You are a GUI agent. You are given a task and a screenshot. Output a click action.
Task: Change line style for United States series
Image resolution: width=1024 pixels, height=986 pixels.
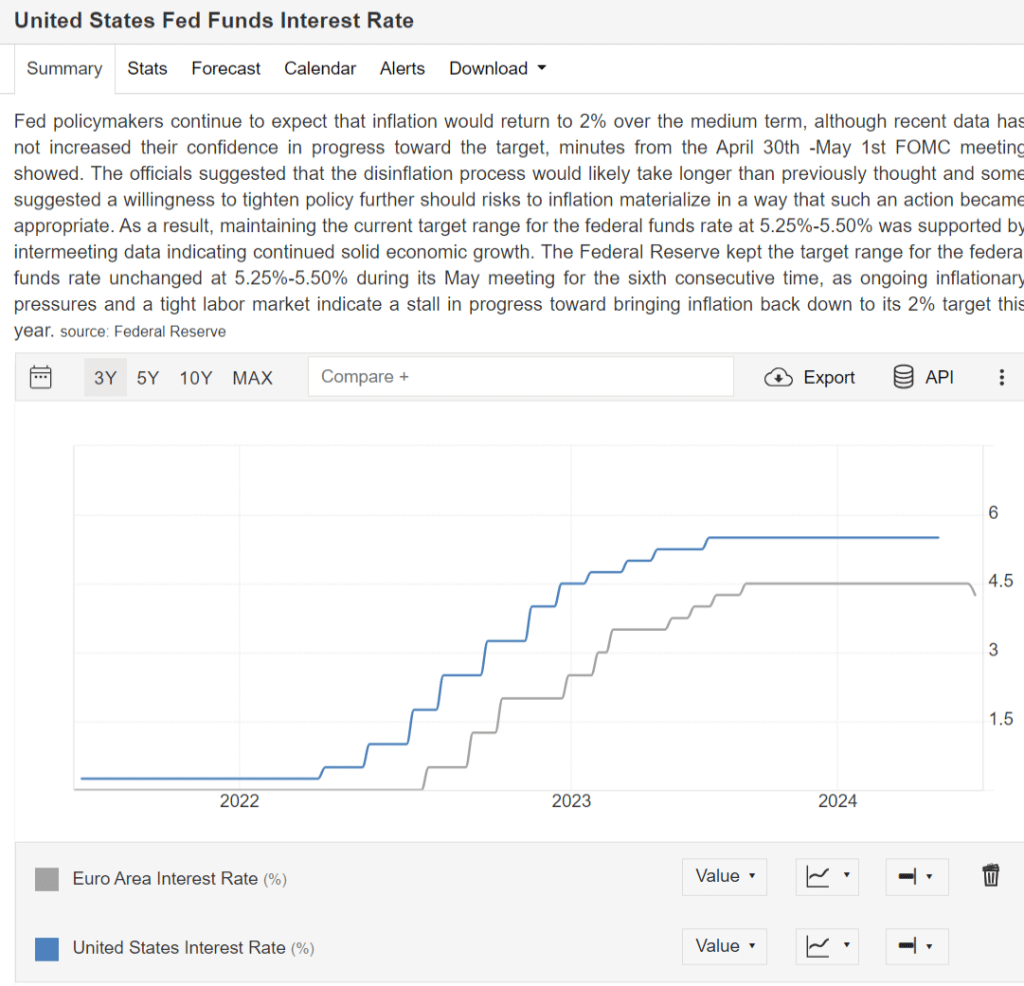pos(916,946)
